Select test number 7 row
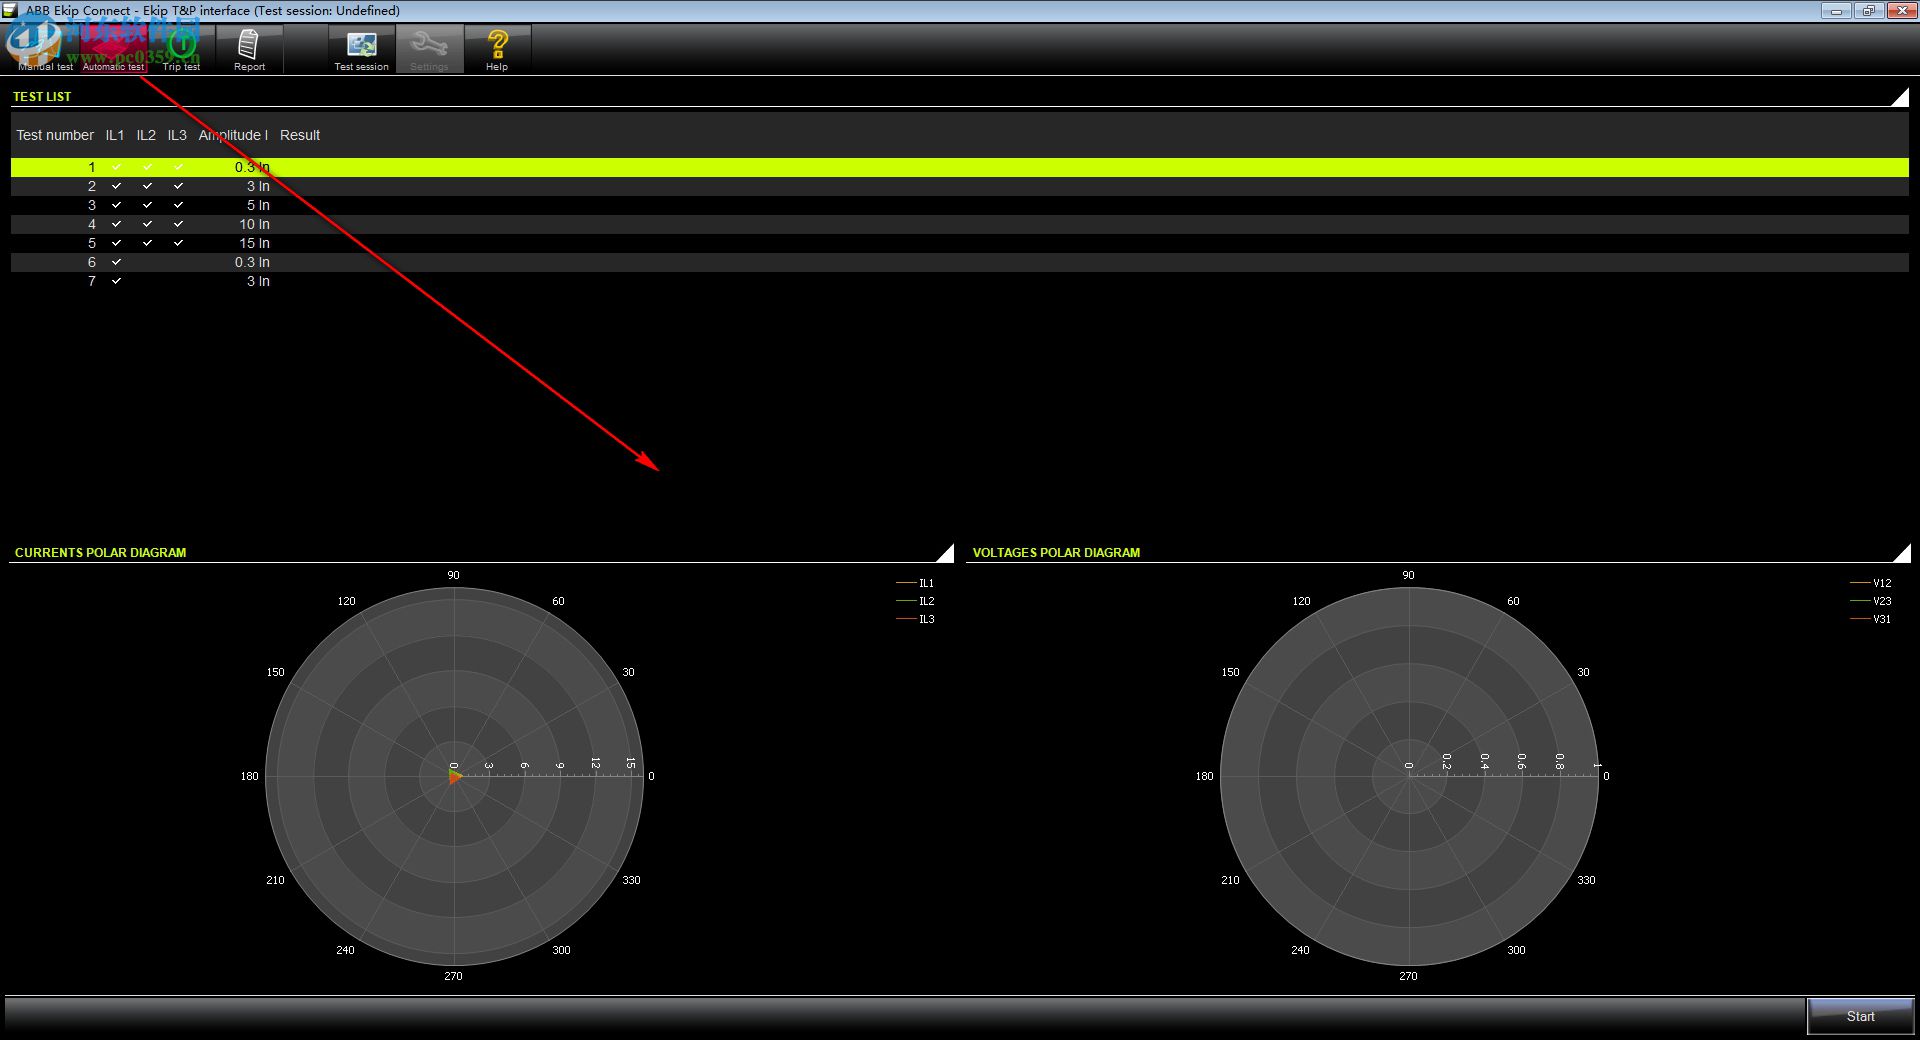The height and width of the screenshot is (1040, 1920). (960, 281)
